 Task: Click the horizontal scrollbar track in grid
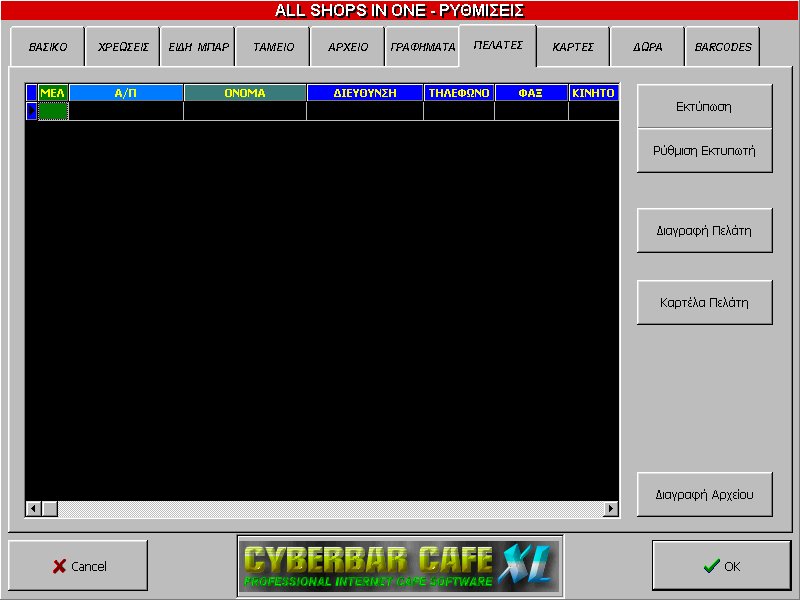coord(330,509)
